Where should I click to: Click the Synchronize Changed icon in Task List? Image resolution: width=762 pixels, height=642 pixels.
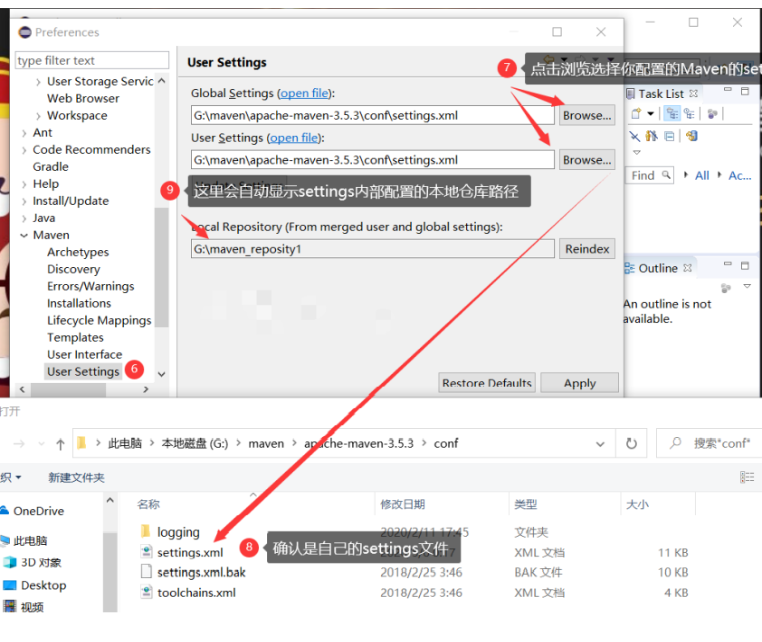pos(692,136)
